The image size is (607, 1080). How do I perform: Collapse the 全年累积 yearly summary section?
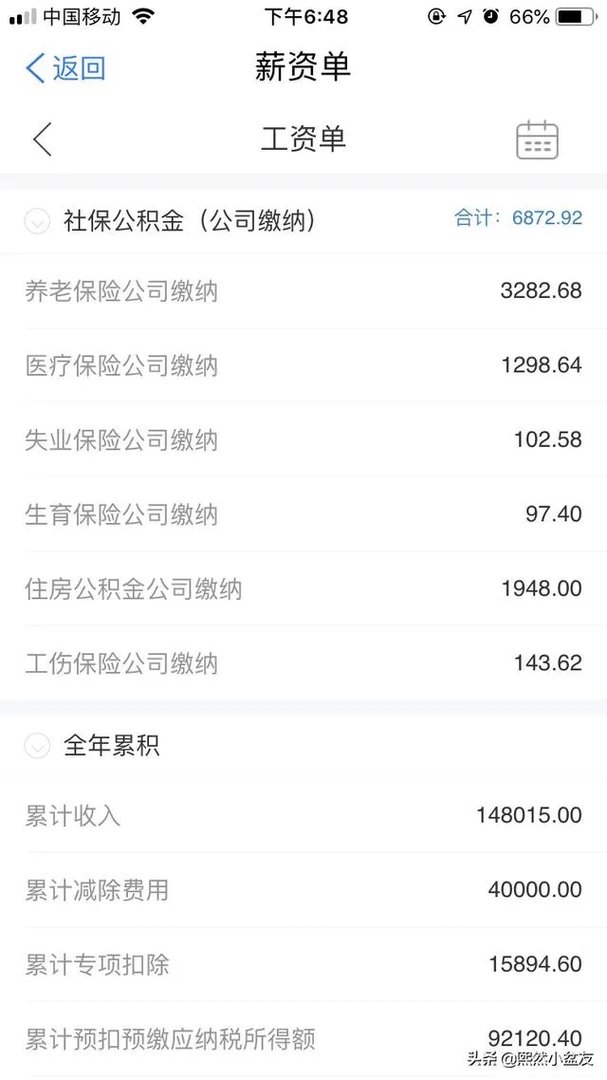pyautogui.click(x=37, y=746)
